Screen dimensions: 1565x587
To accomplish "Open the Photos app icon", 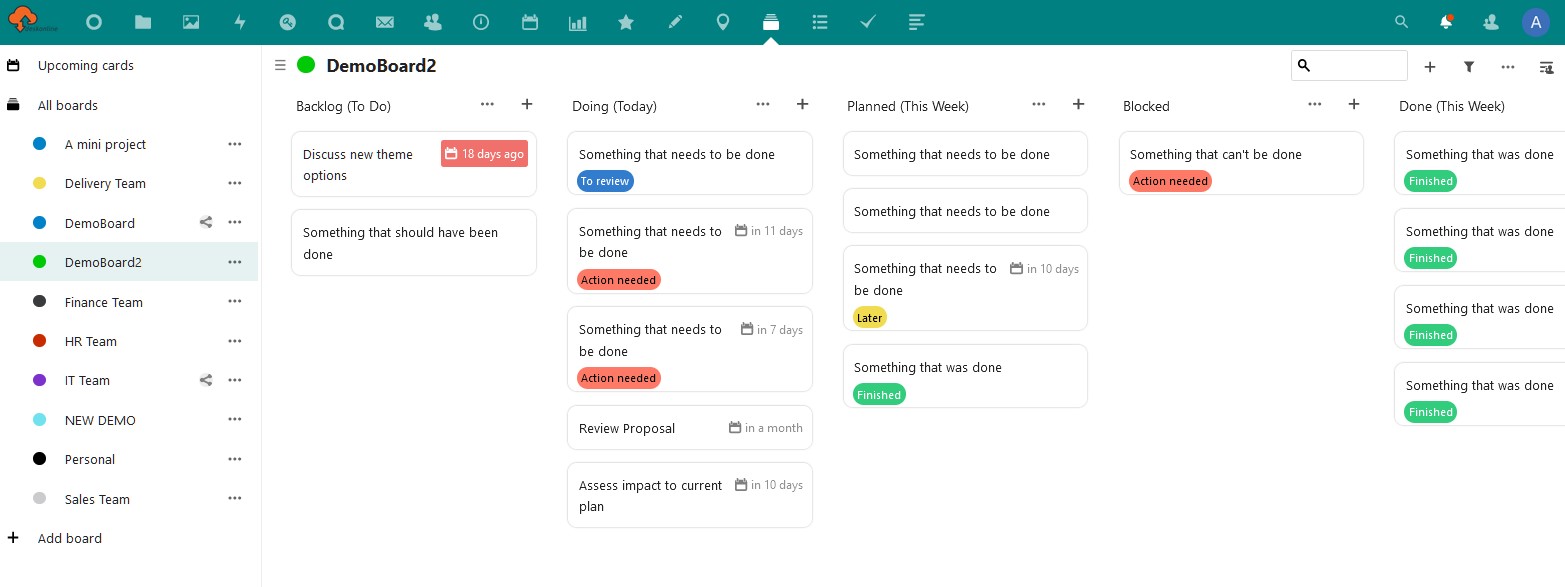I will [191, 22].
